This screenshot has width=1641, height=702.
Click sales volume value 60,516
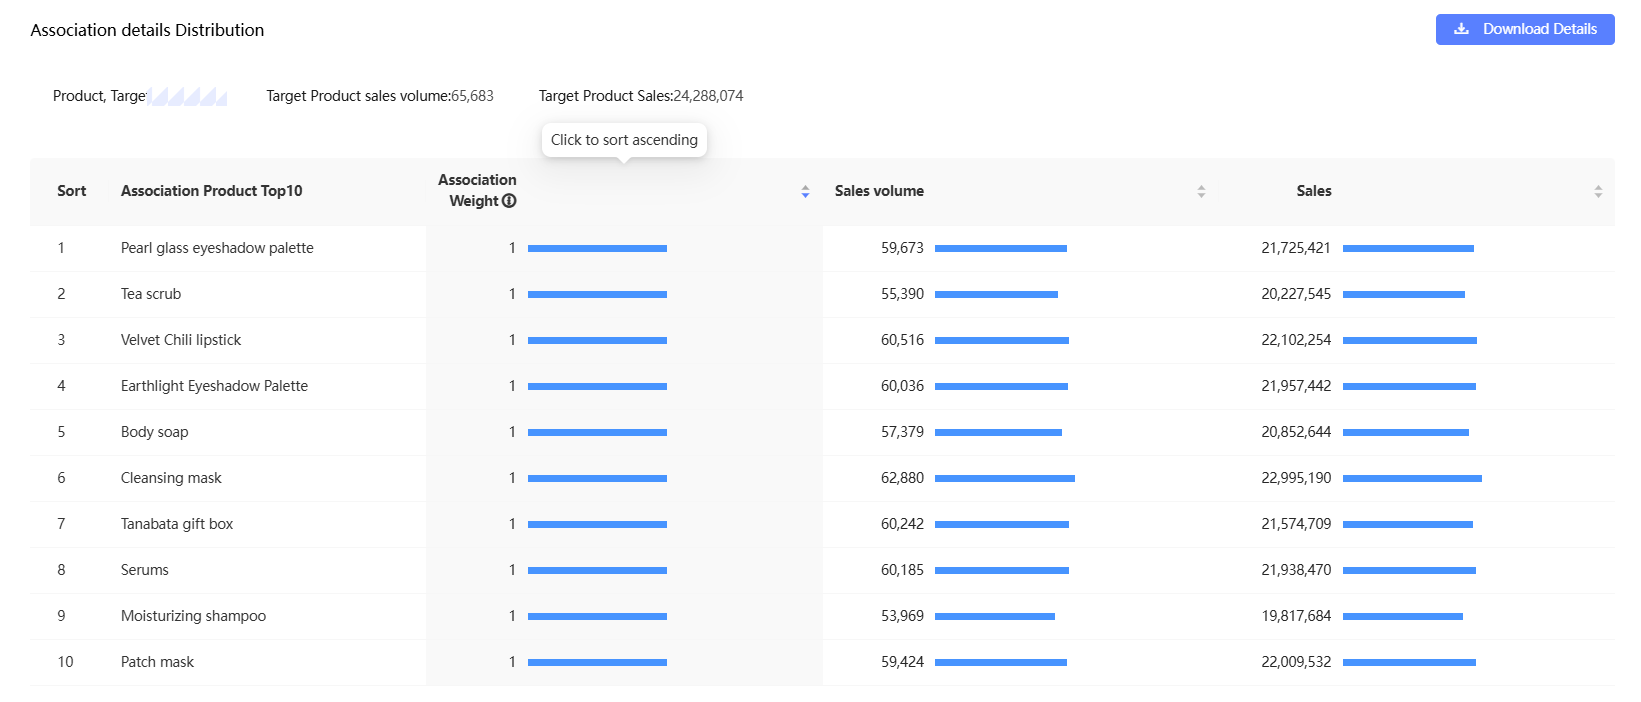(902, 340)
